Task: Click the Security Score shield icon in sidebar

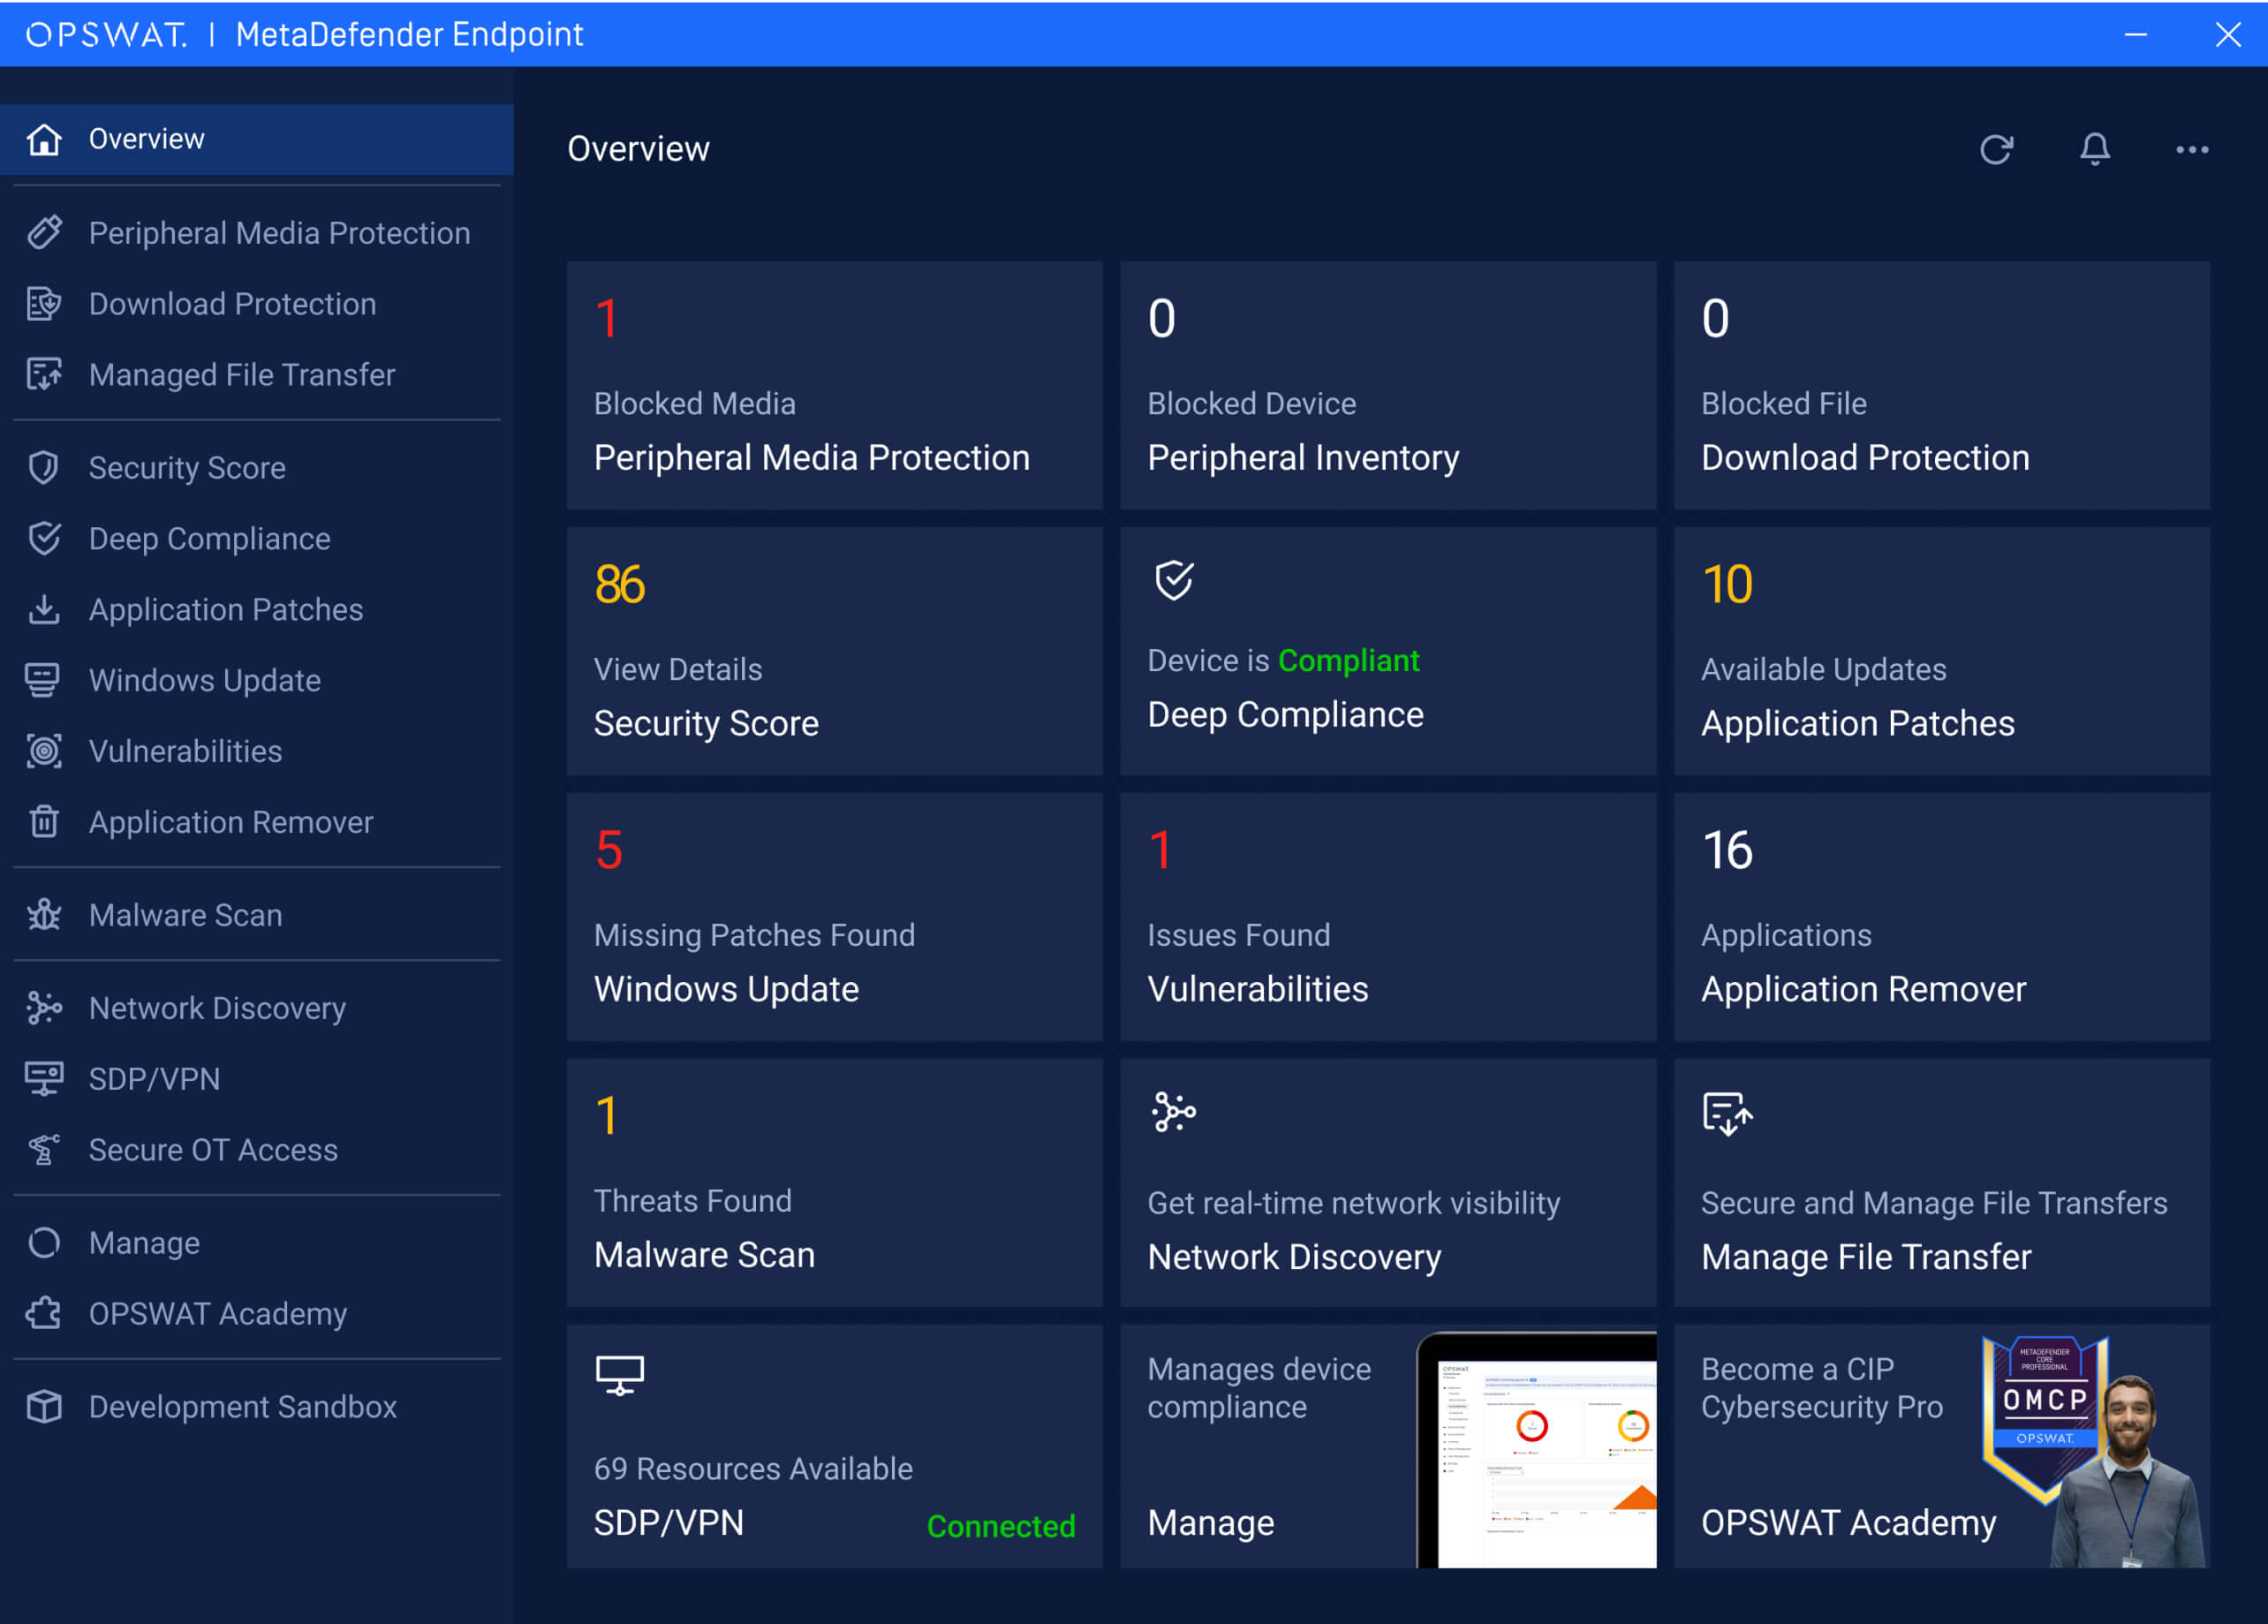Action: click(44, 468)
